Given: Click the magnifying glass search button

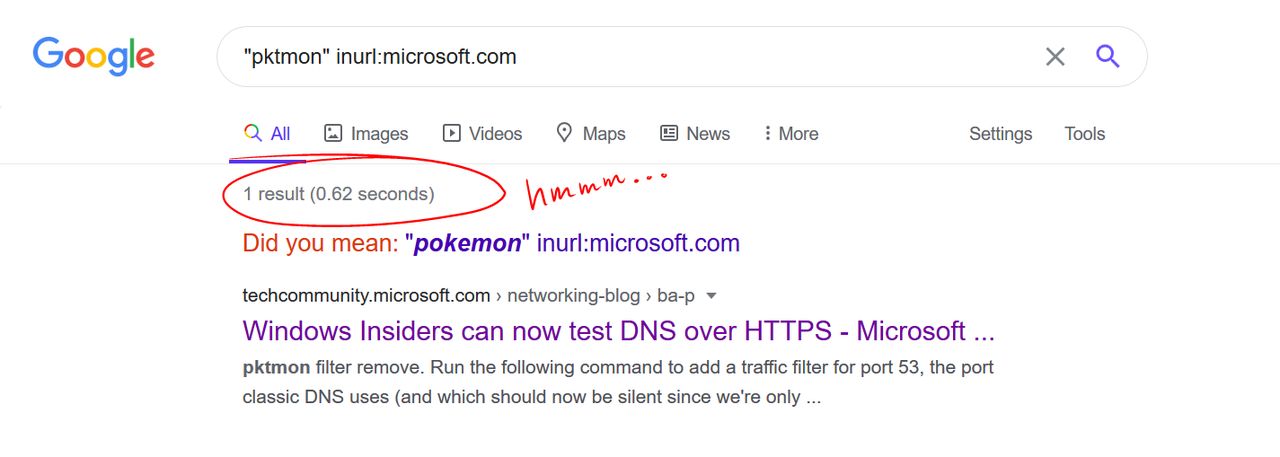Looking at the screenshot, I should pos(1107,56).
